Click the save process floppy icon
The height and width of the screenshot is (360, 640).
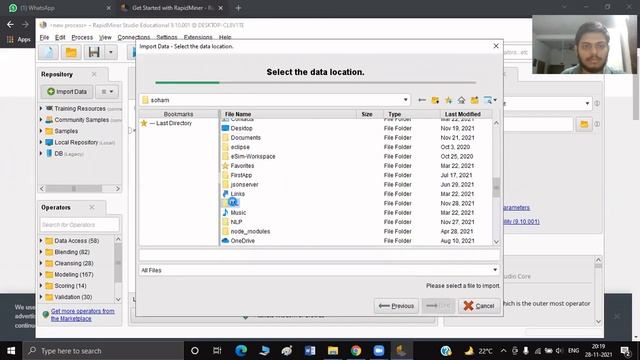[x=94, y=52]
